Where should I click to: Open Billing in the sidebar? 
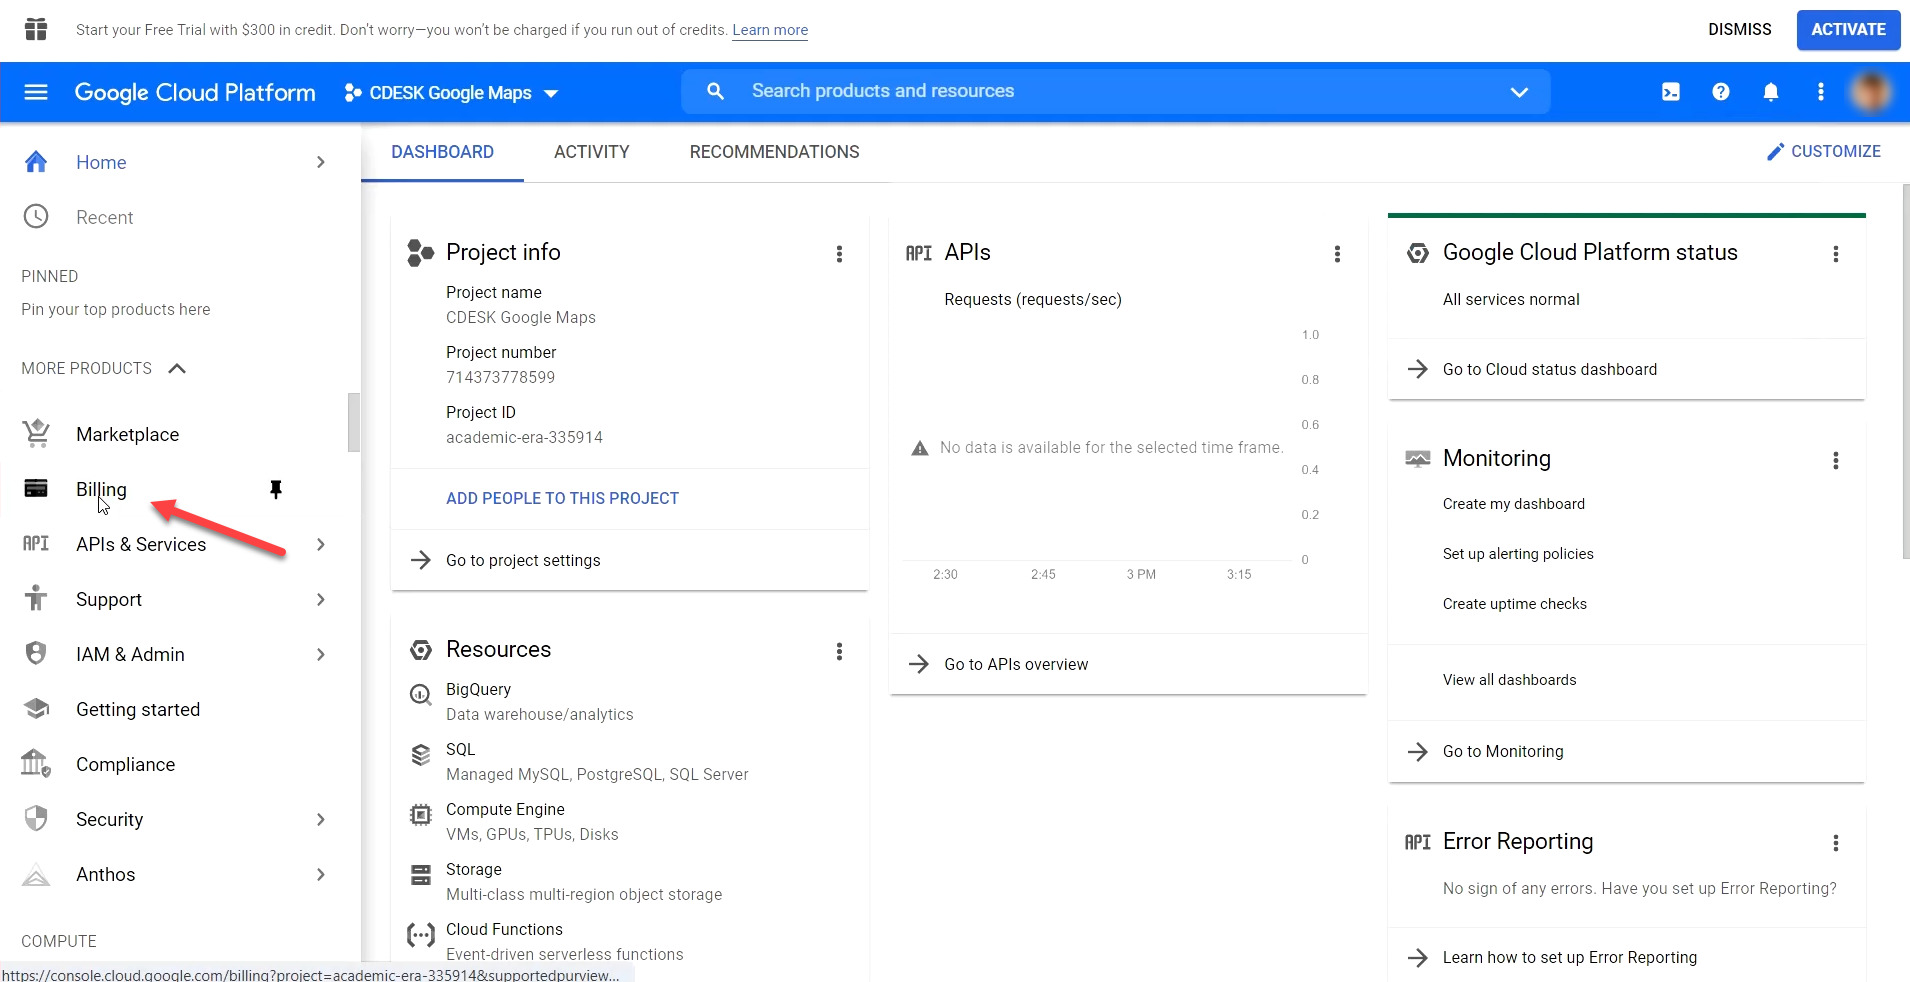[x=101, y=489]
